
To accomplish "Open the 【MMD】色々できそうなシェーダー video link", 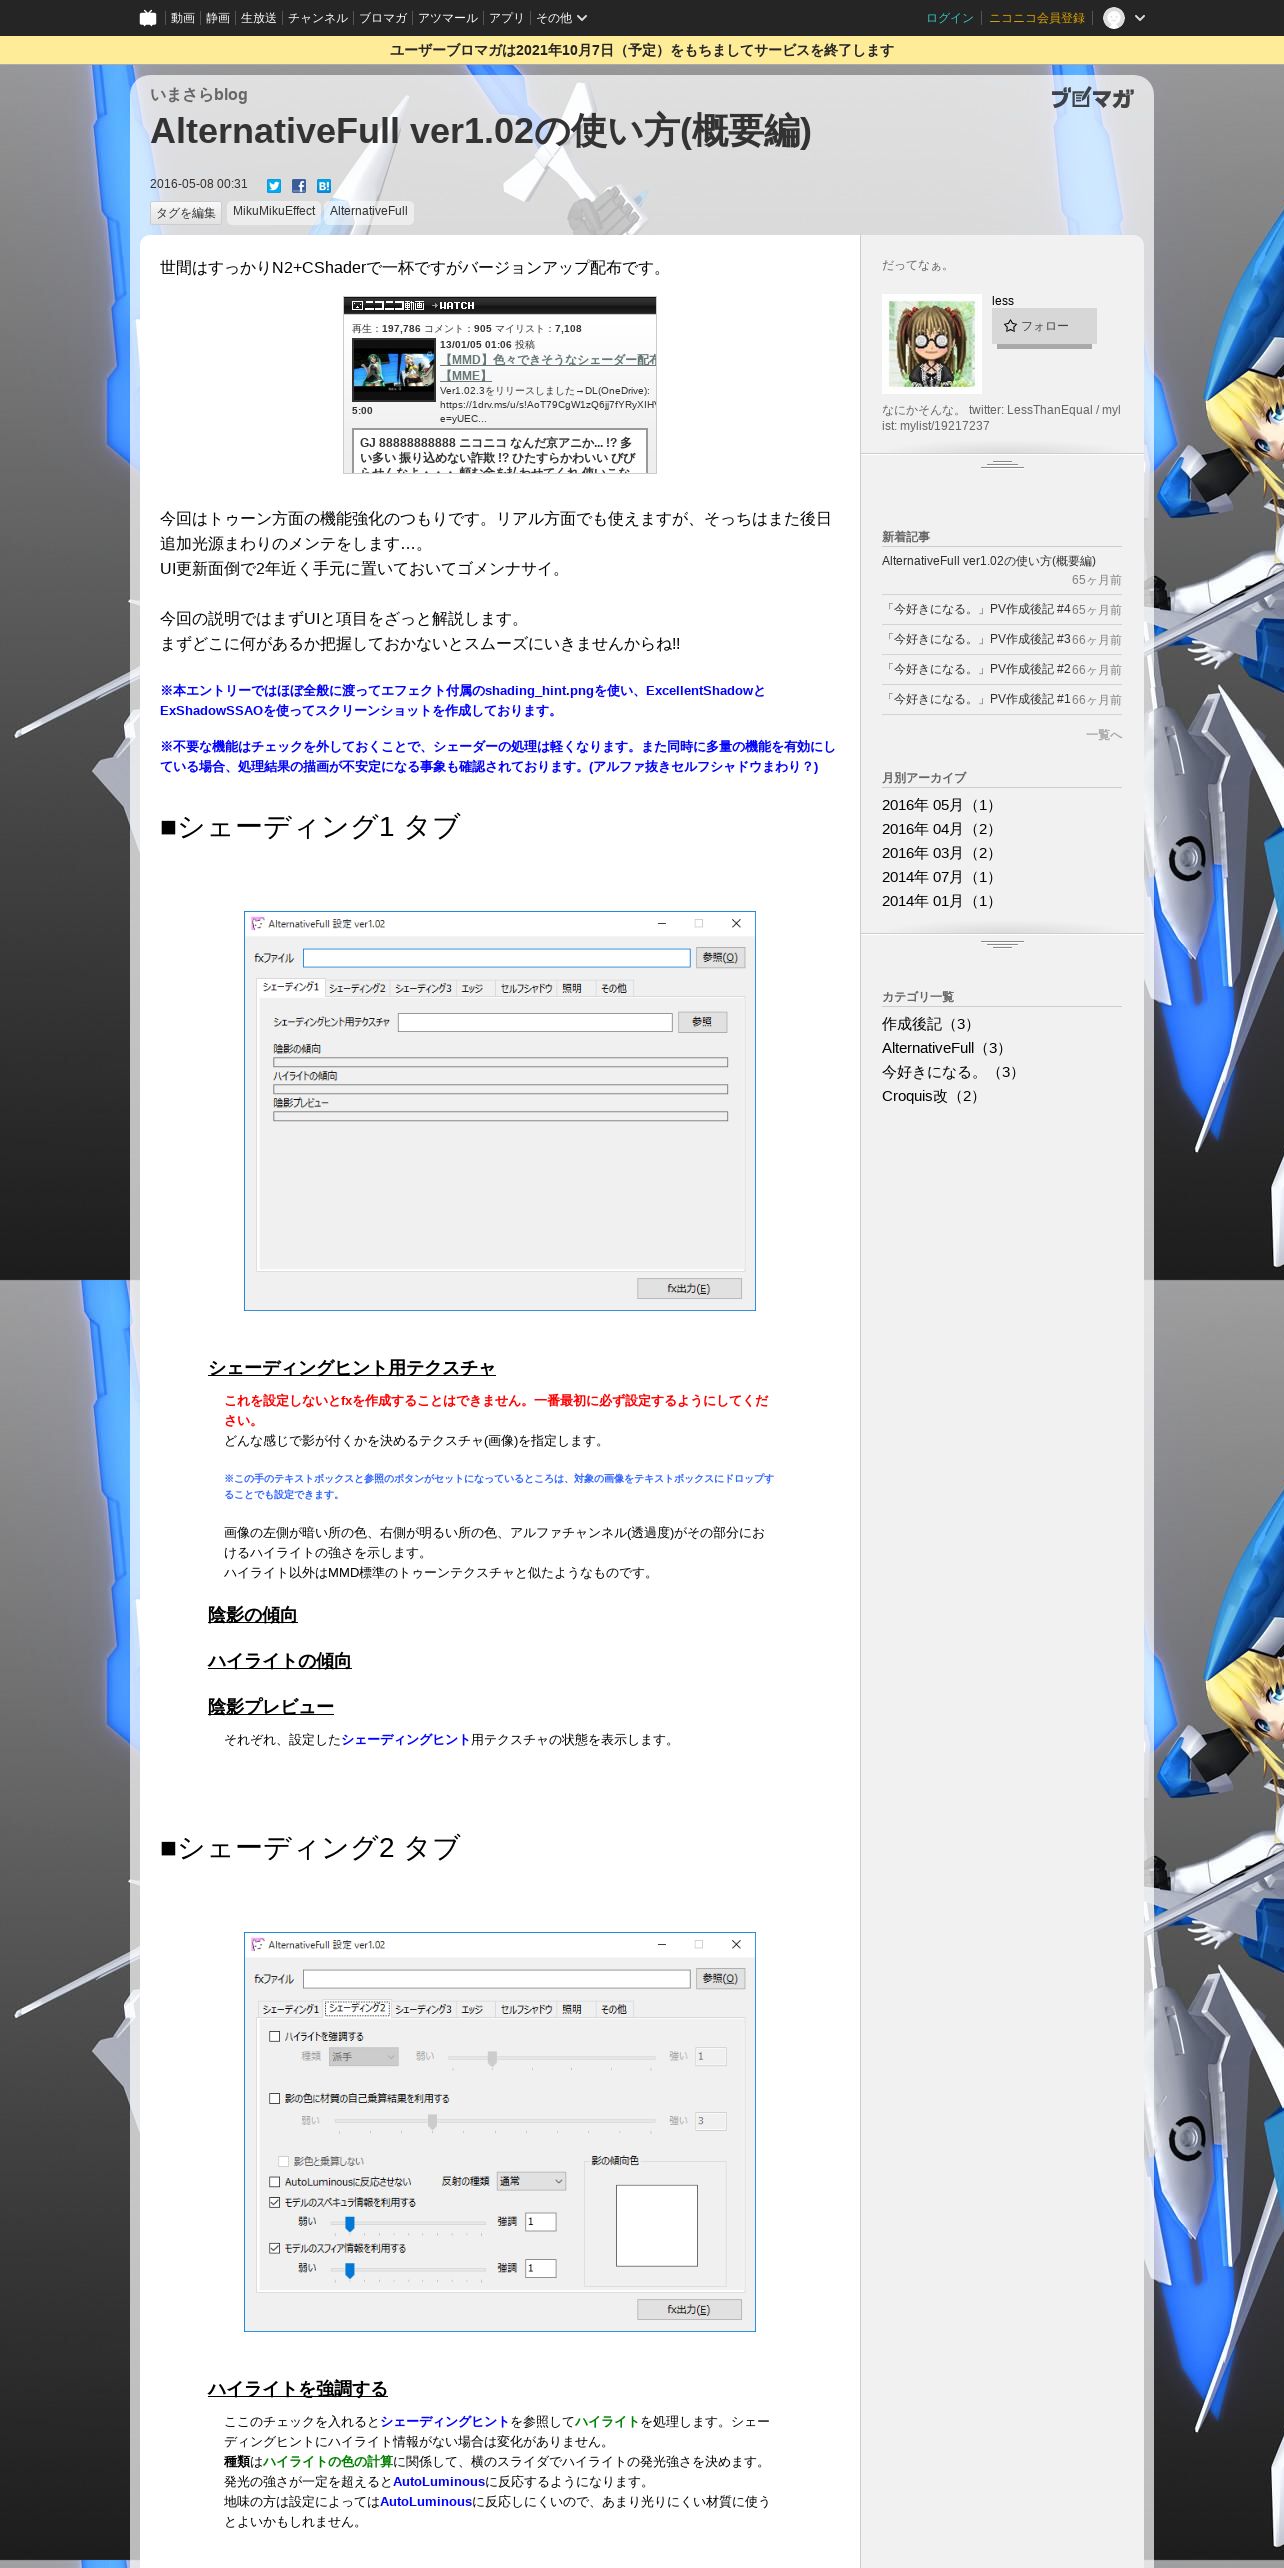I will coord(548,367).
